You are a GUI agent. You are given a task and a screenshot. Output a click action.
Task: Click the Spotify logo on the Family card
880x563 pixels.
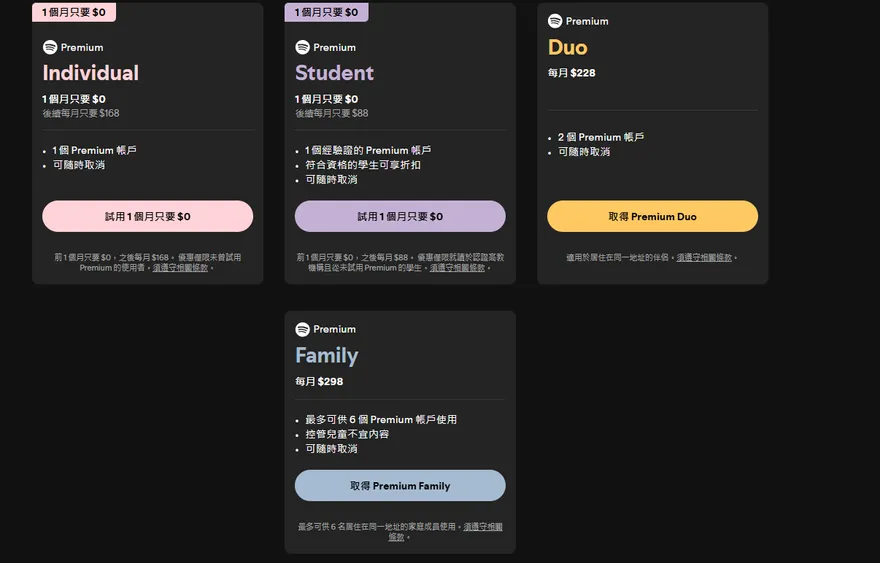302,329
